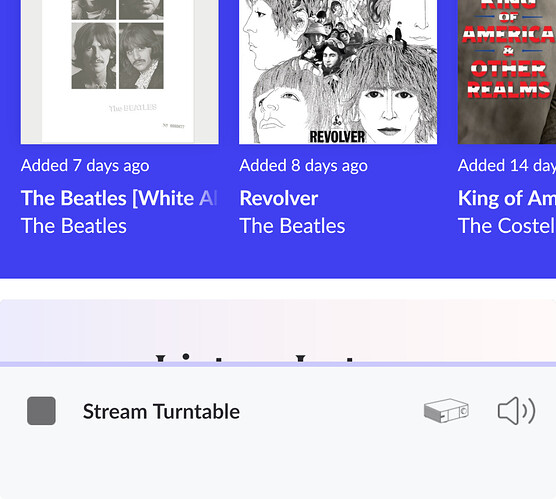The image size is (556, 499).
Task: Click the REVOLVER text on the cover
Action: pyautogui.click(x=337, y=137)
